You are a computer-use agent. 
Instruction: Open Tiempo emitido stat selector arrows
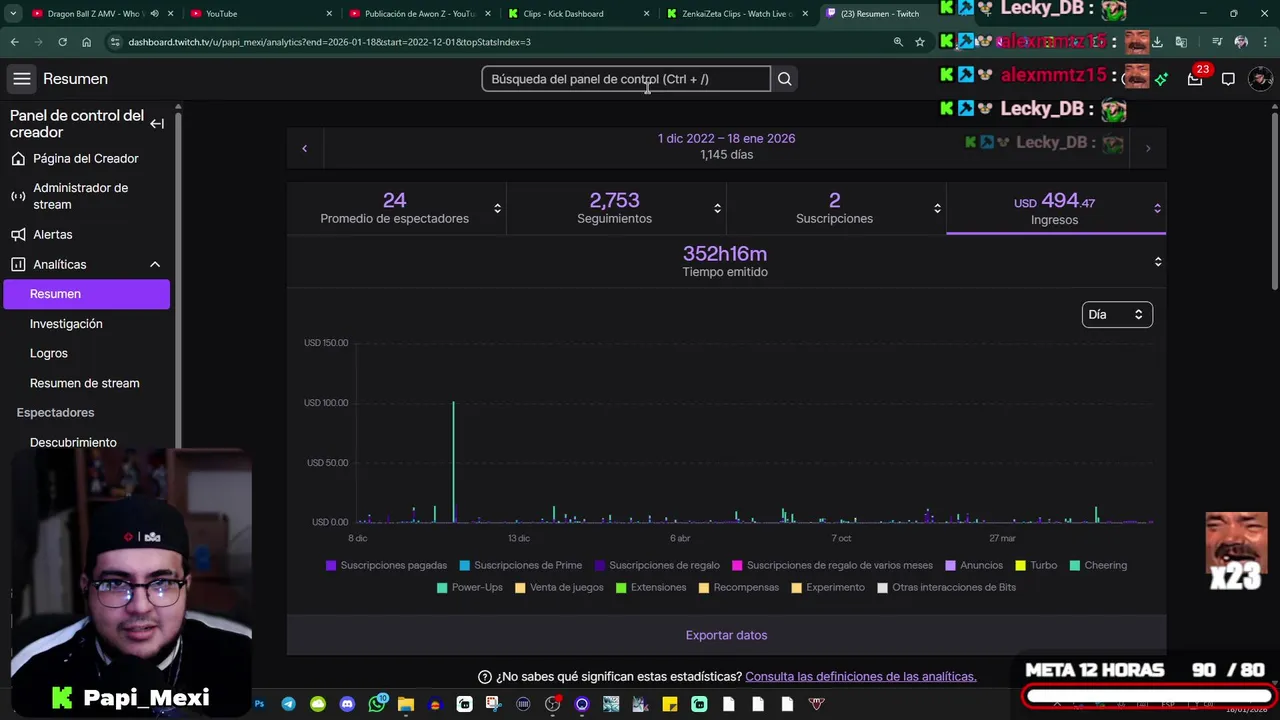point(1158,262)
